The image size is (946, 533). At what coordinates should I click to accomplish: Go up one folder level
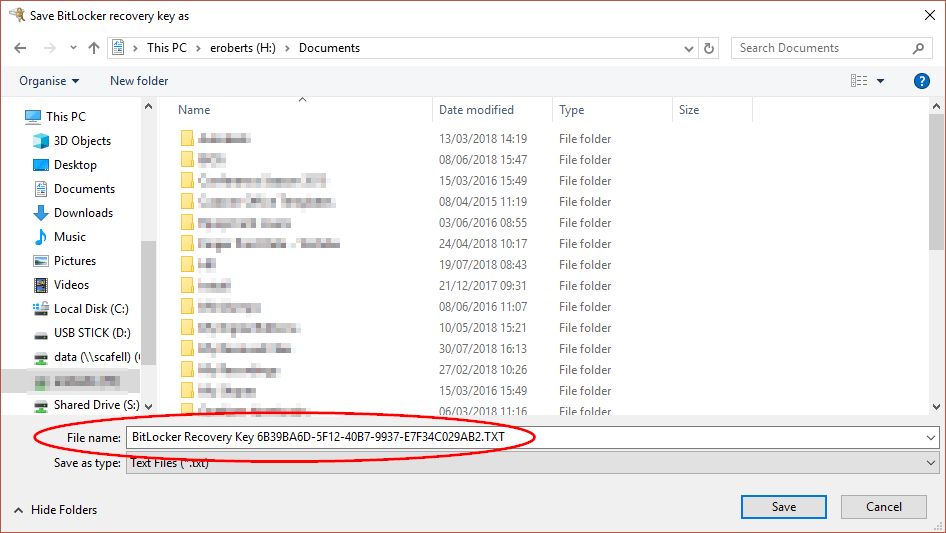tap(94, 48)
